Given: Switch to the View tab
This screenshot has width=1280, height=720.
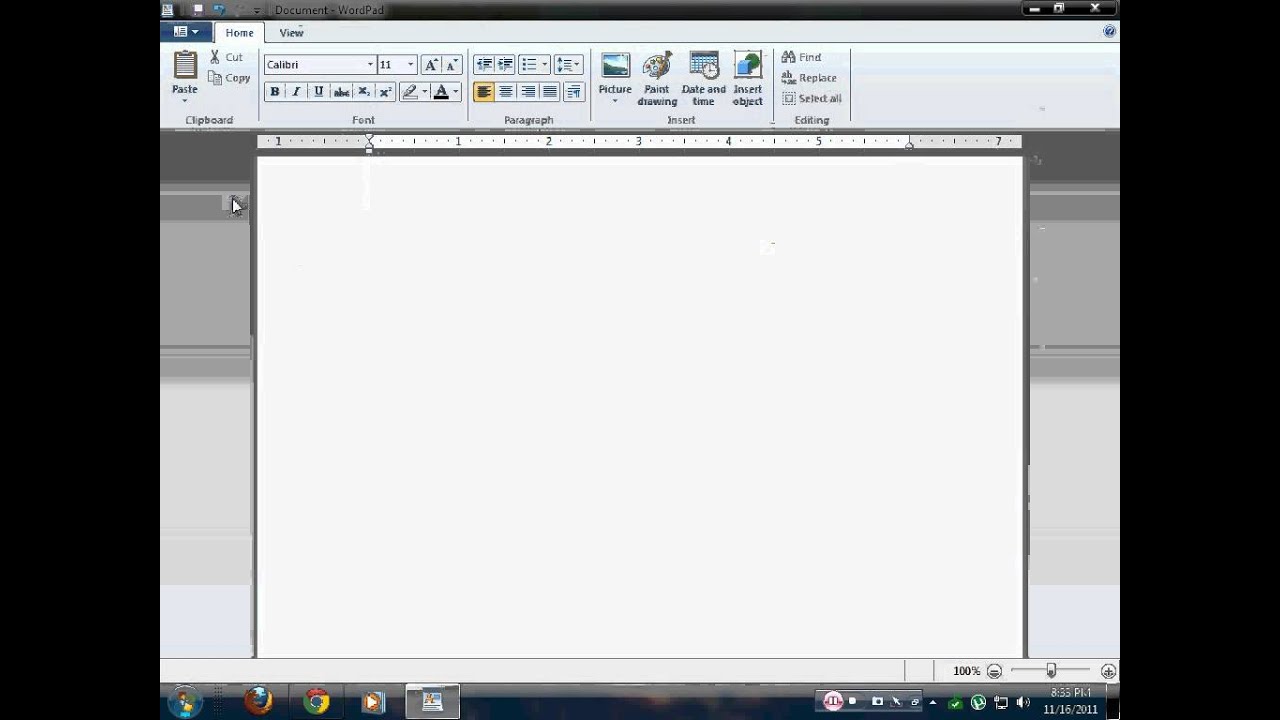Looking at the screenshot, I should 291,33.
